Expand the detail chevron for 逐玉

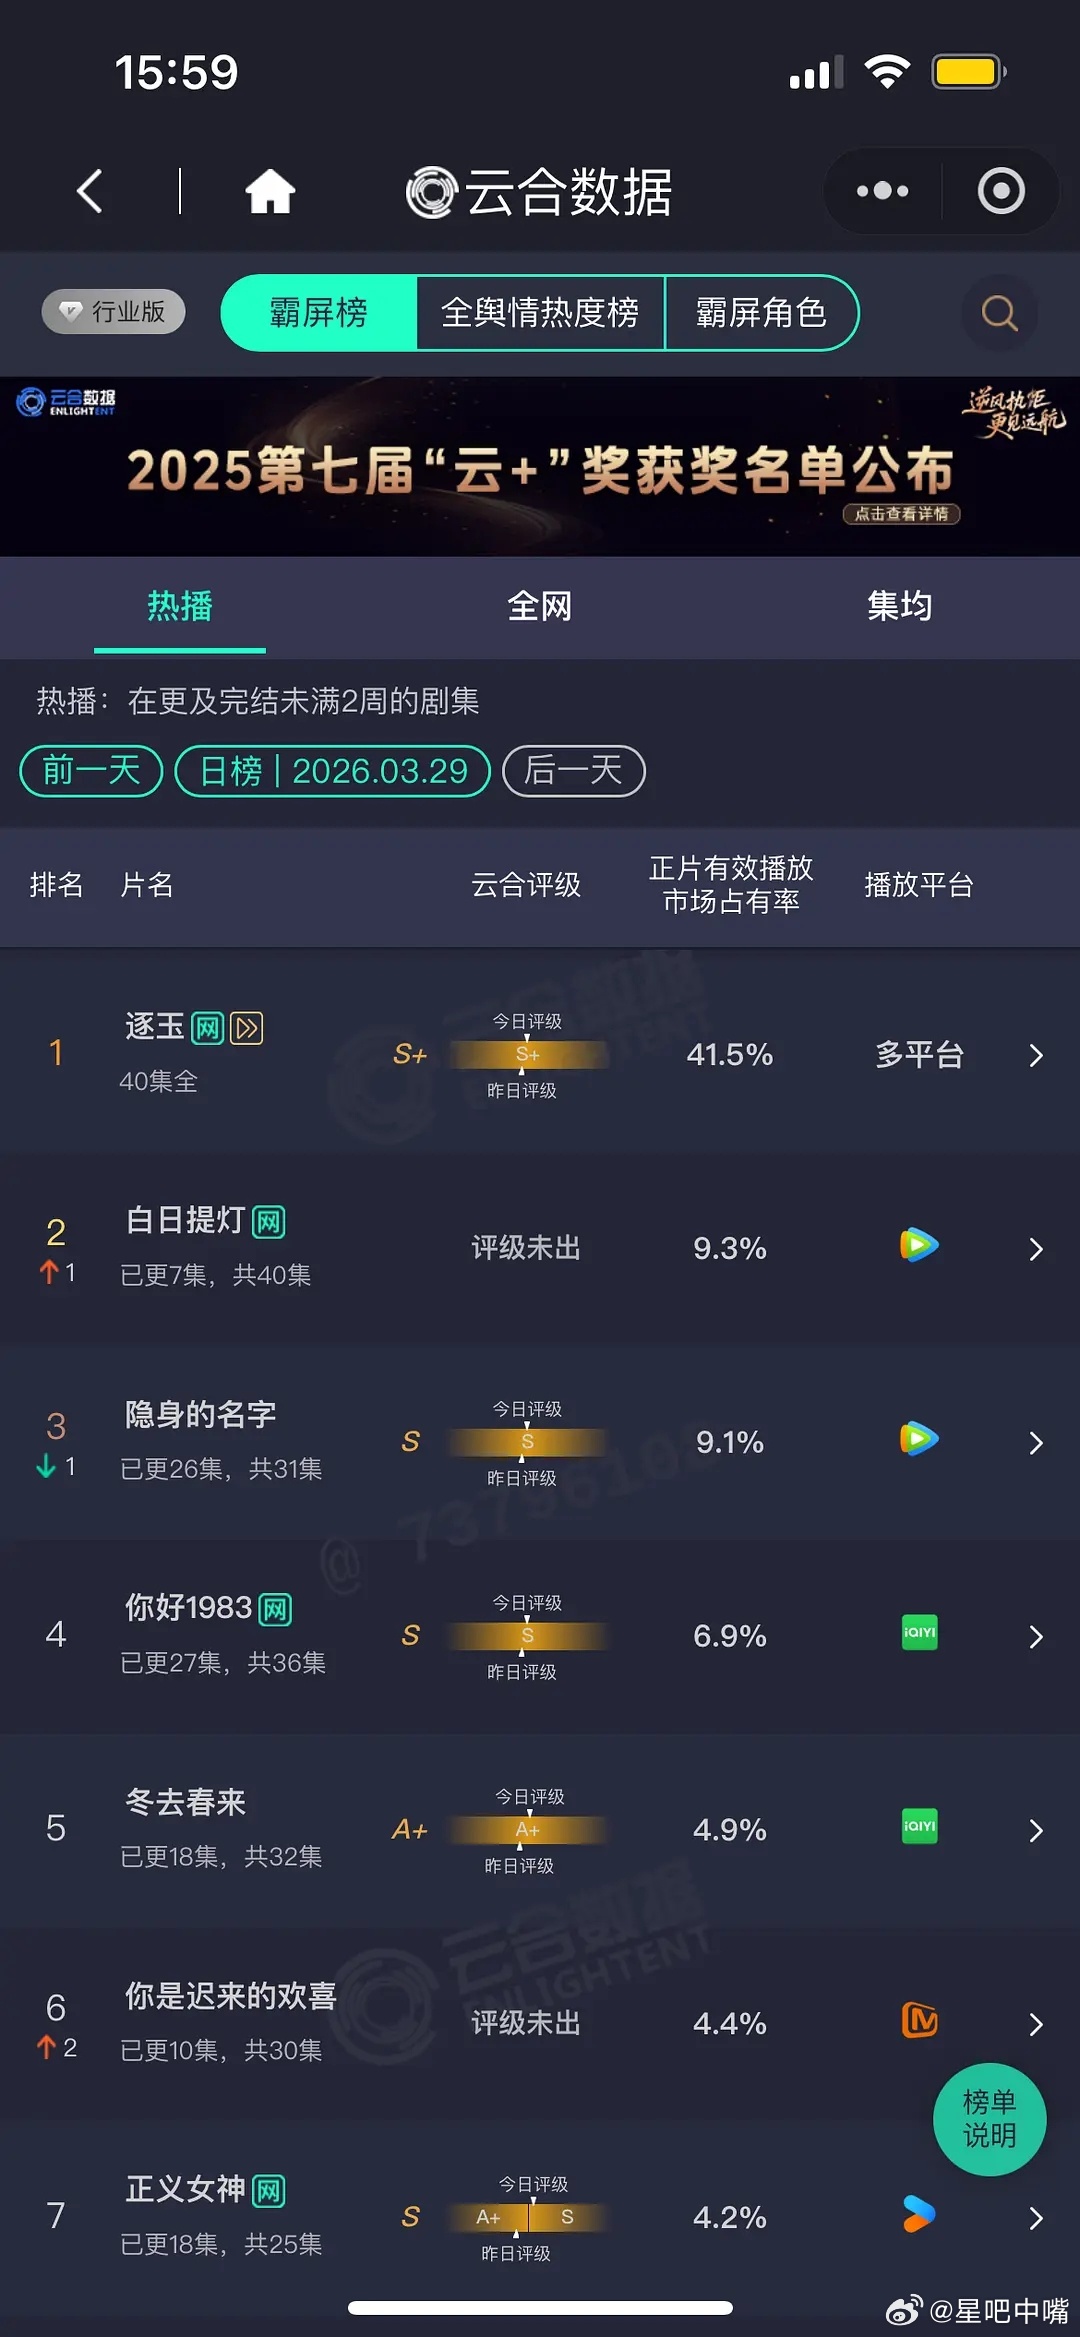point(1035,1055)
